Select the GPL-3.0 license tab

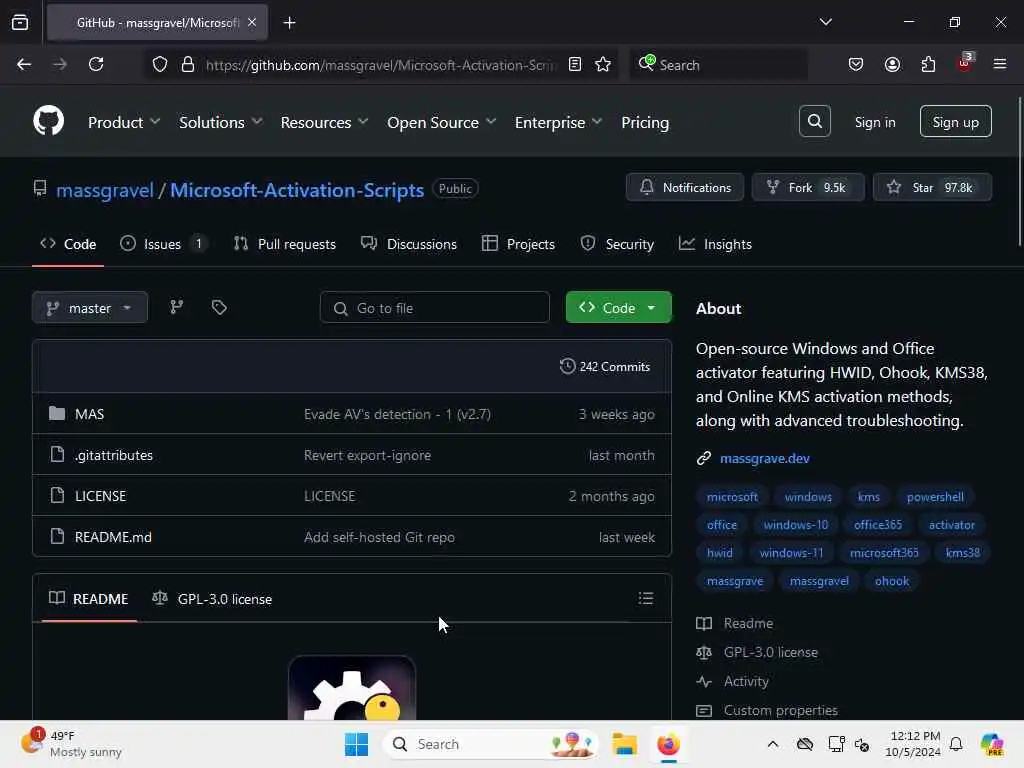point(212,598)
